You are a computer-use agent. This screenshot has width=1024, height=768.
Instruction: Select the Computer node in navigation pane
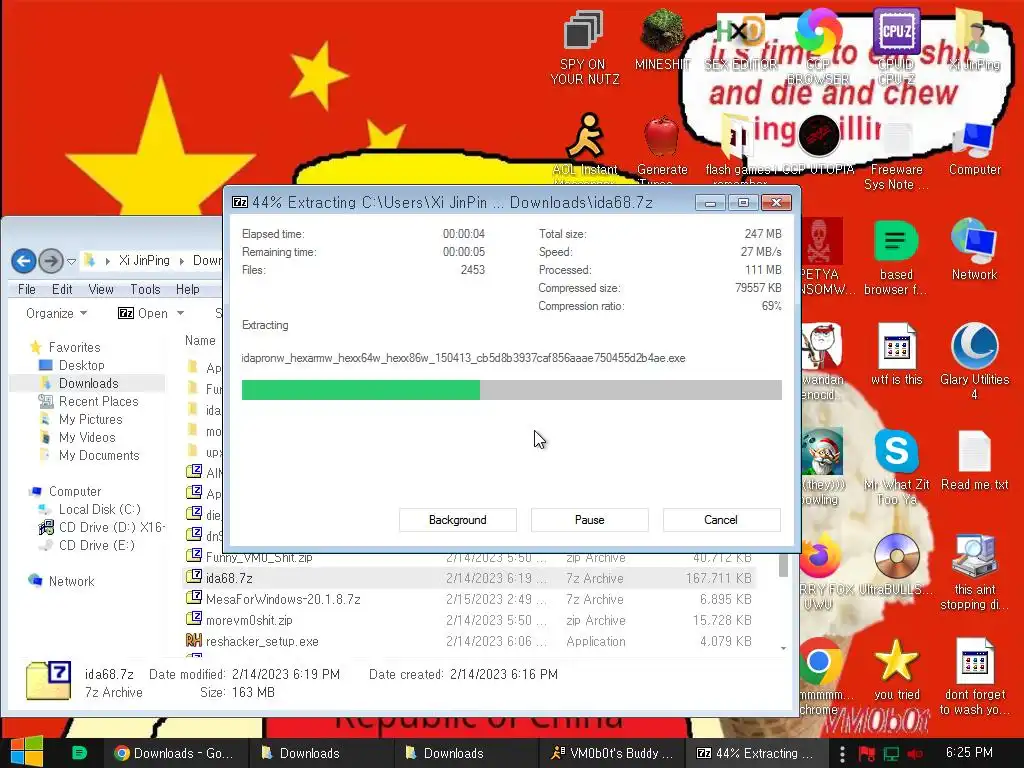(x=74, y=491)
